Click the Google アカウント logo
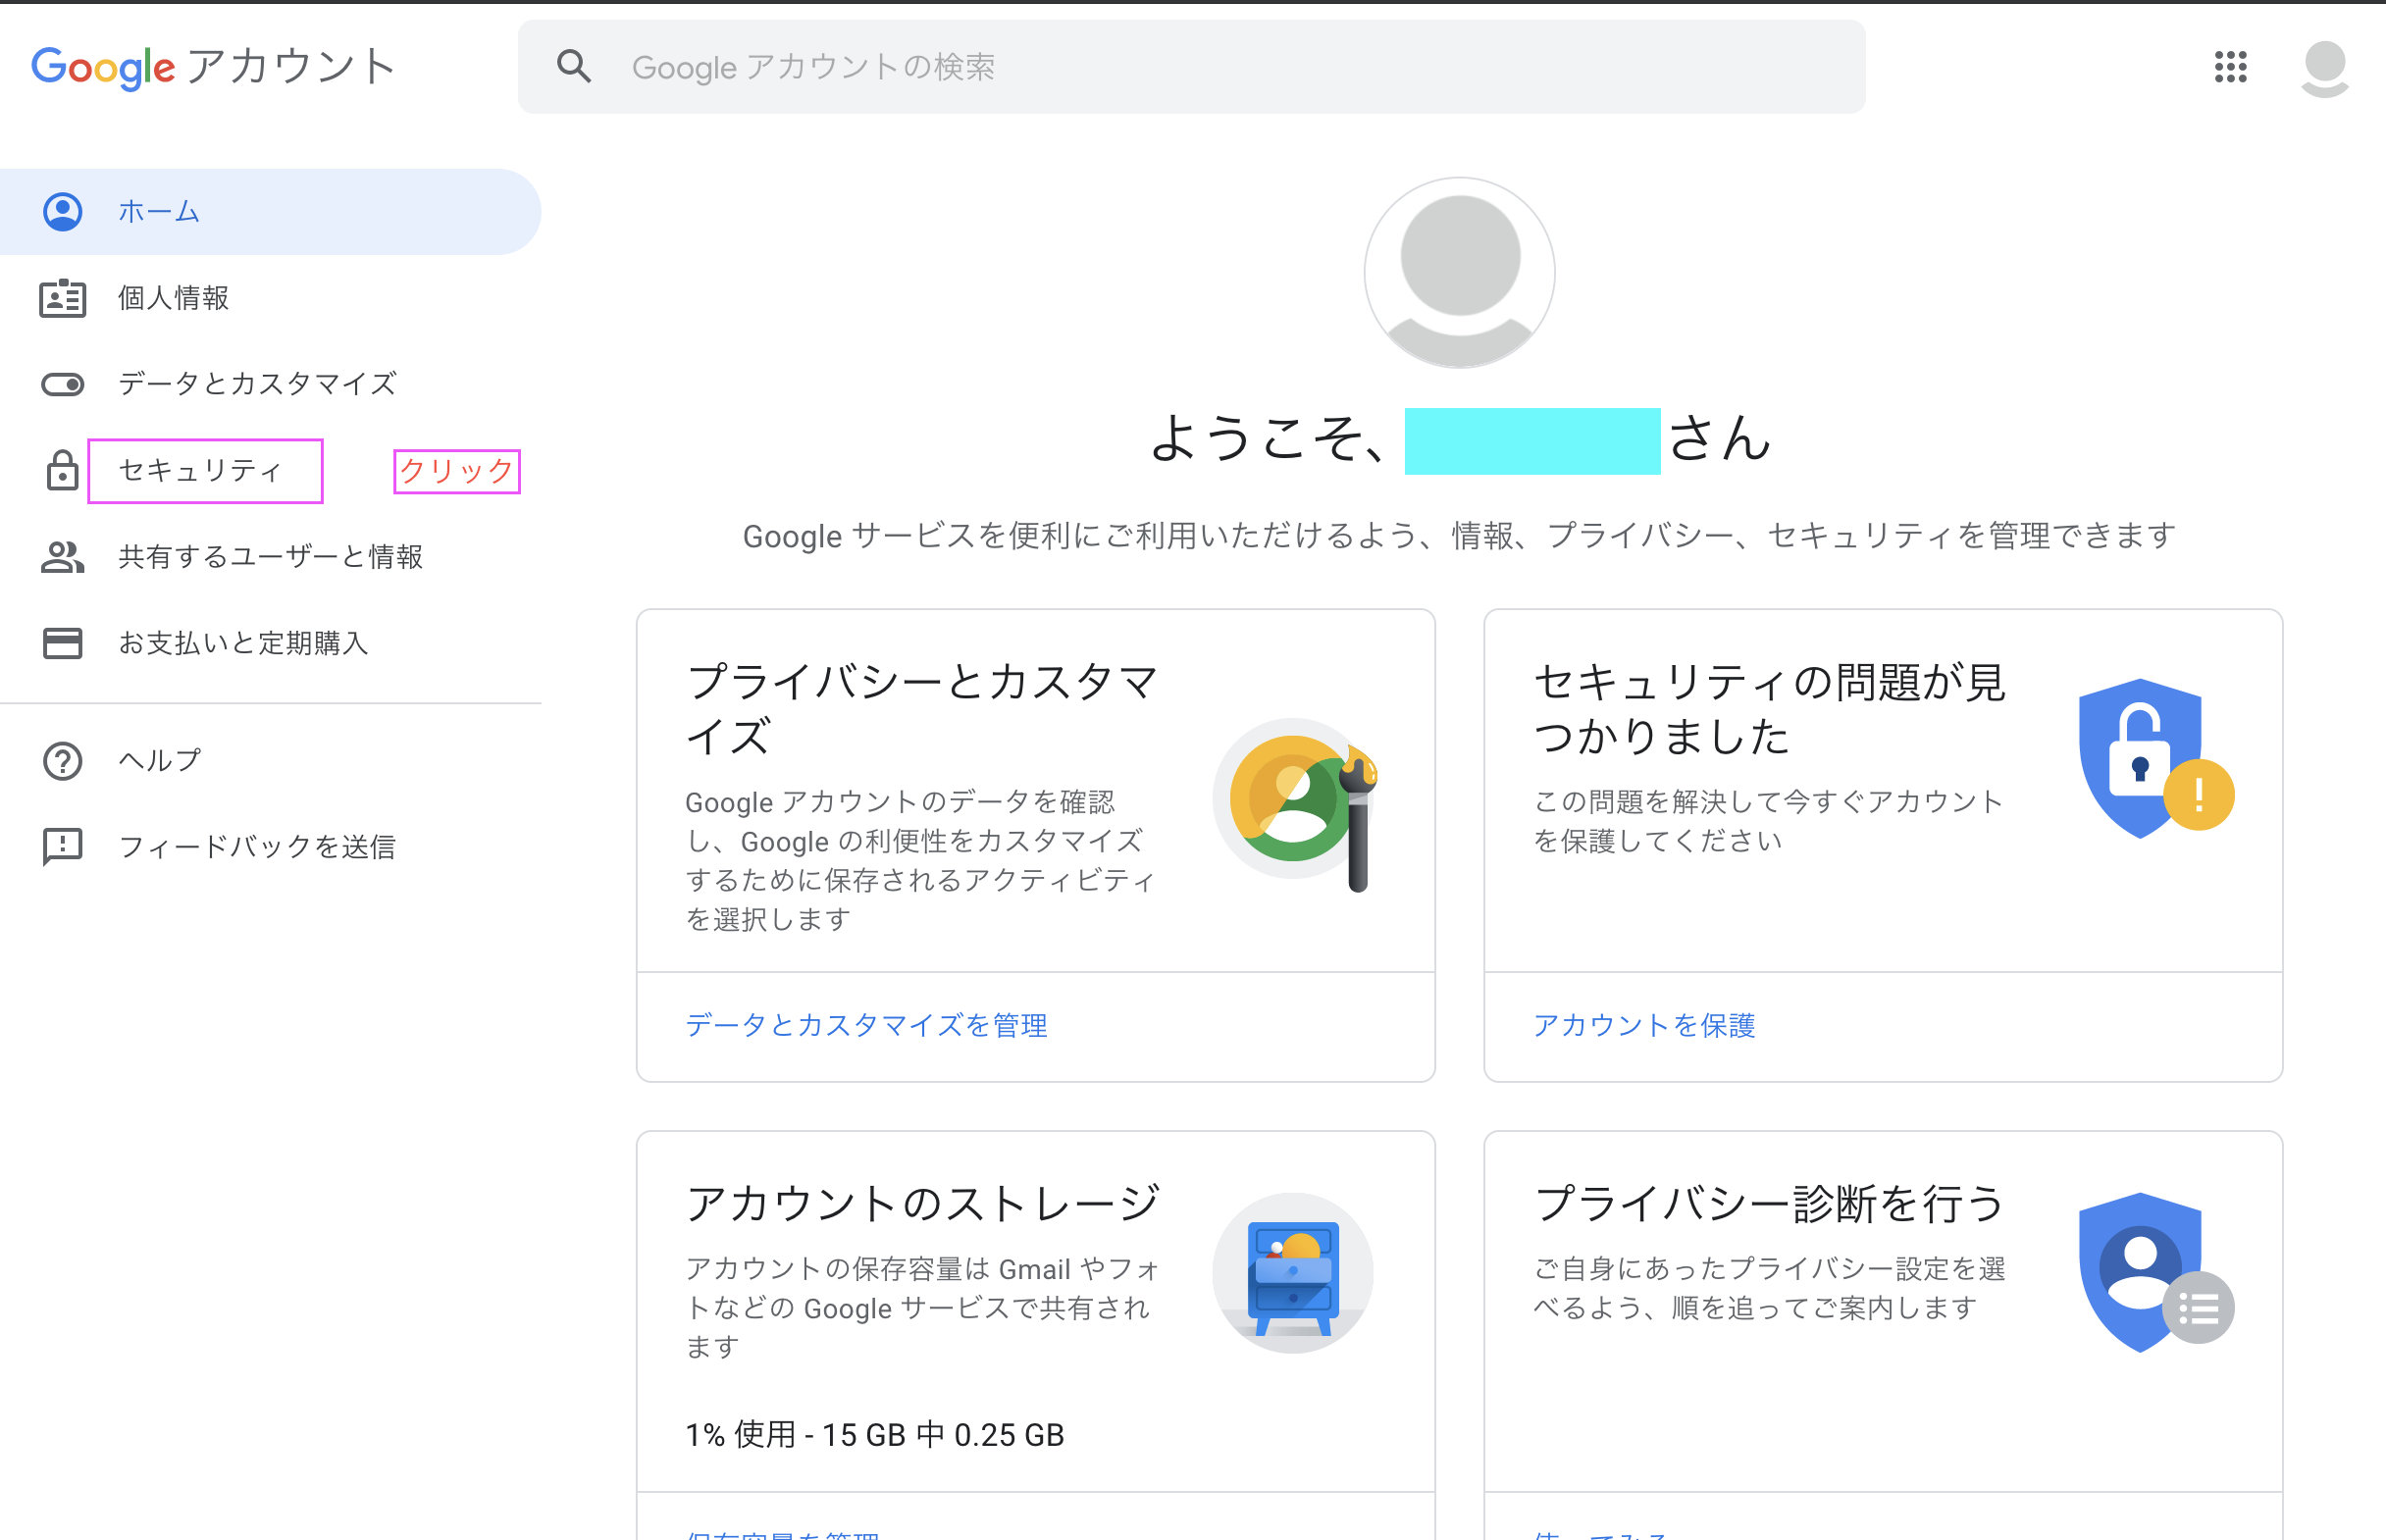The width and height of the screenshot is (2386, 1540). click(x=213, y=67)
